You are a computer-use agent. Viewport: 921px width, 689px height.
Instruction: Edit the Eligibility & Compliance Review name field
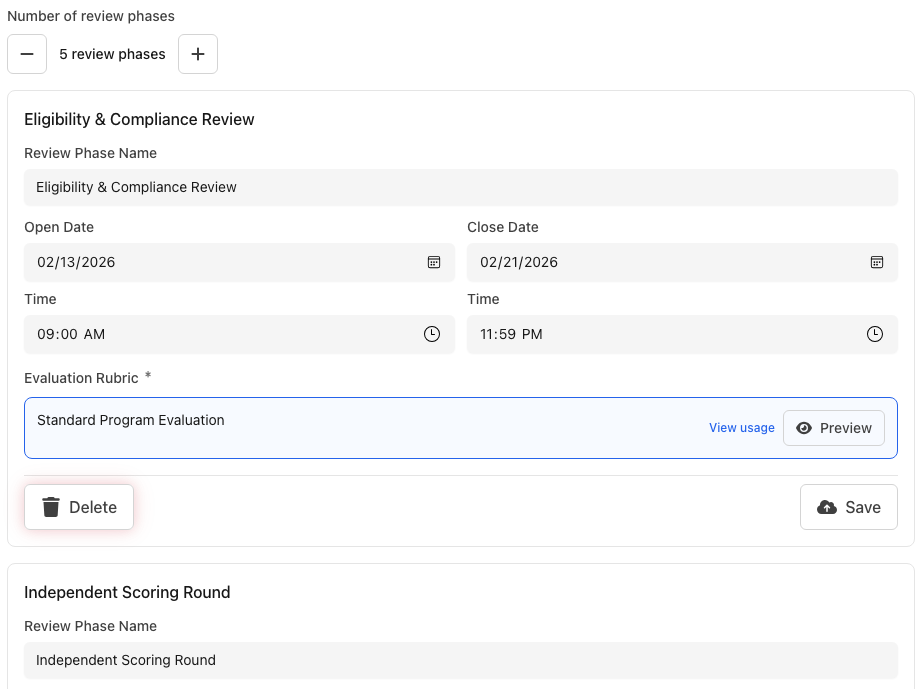pos(300,187)
